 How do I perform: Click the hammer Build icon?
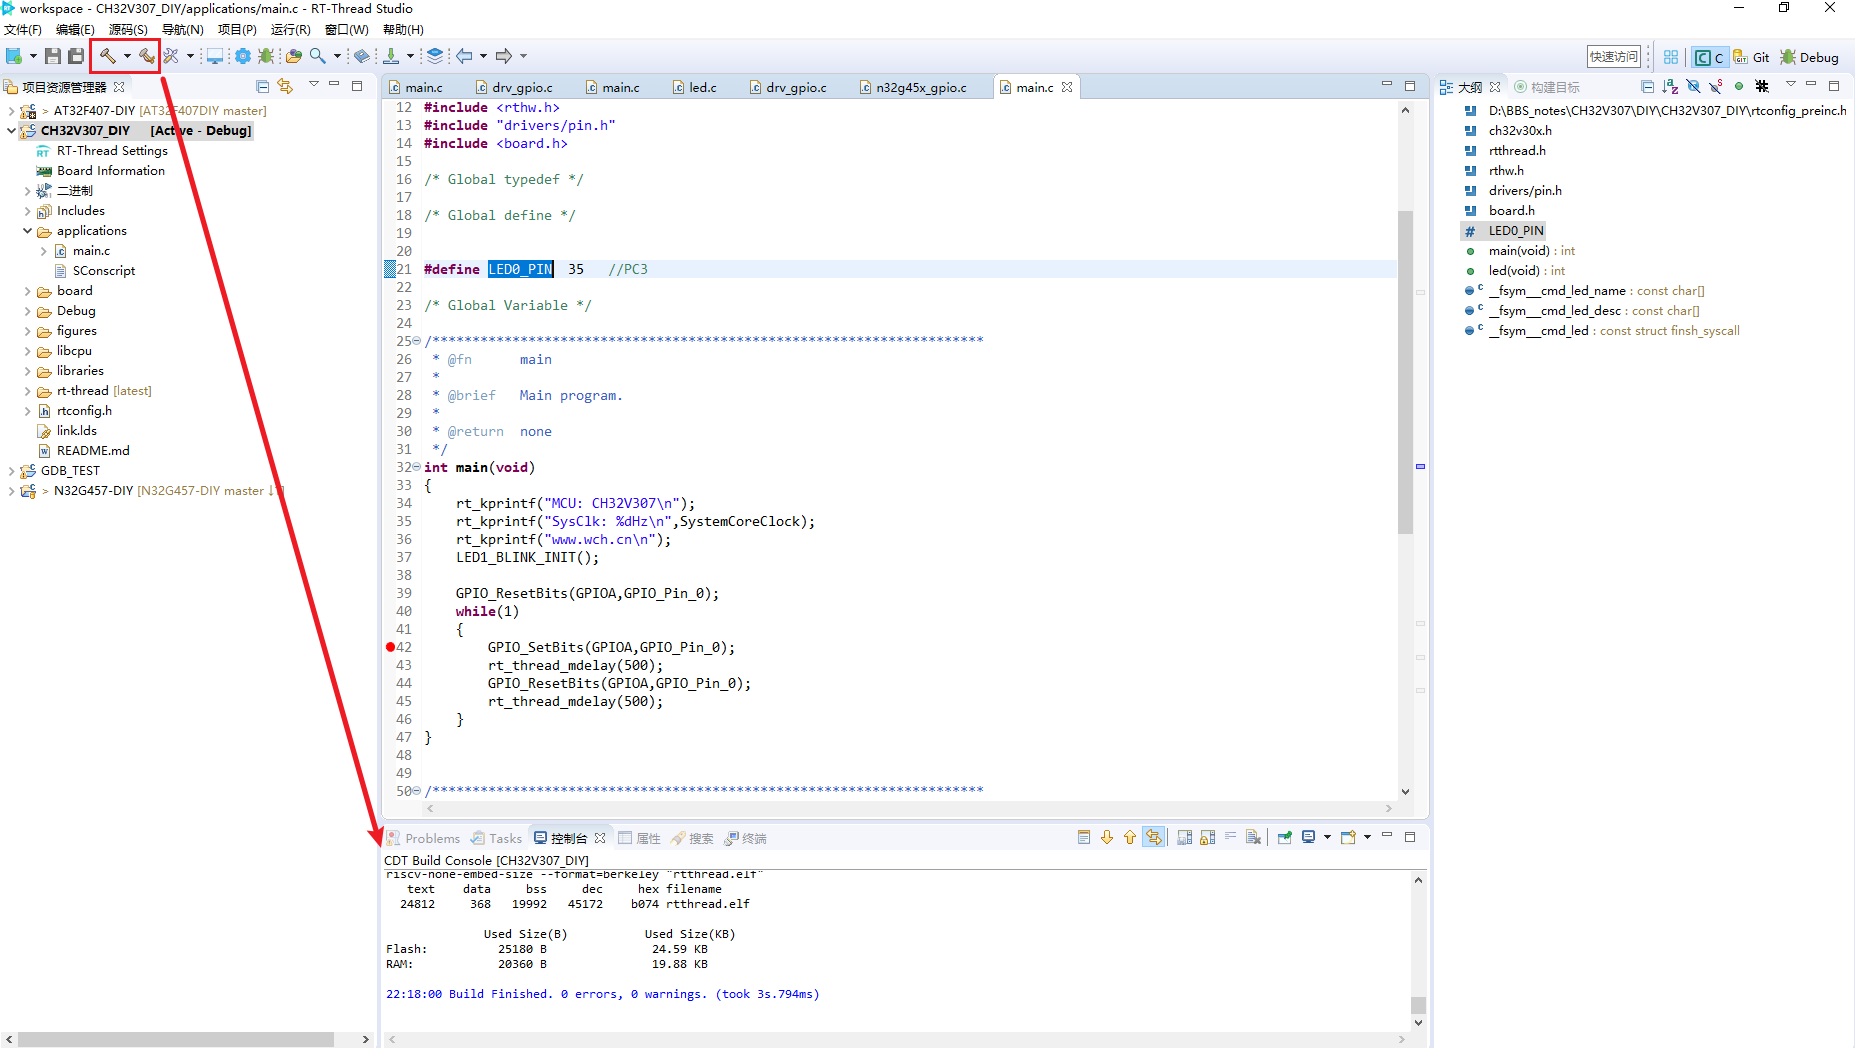click(x=107, y=56)
